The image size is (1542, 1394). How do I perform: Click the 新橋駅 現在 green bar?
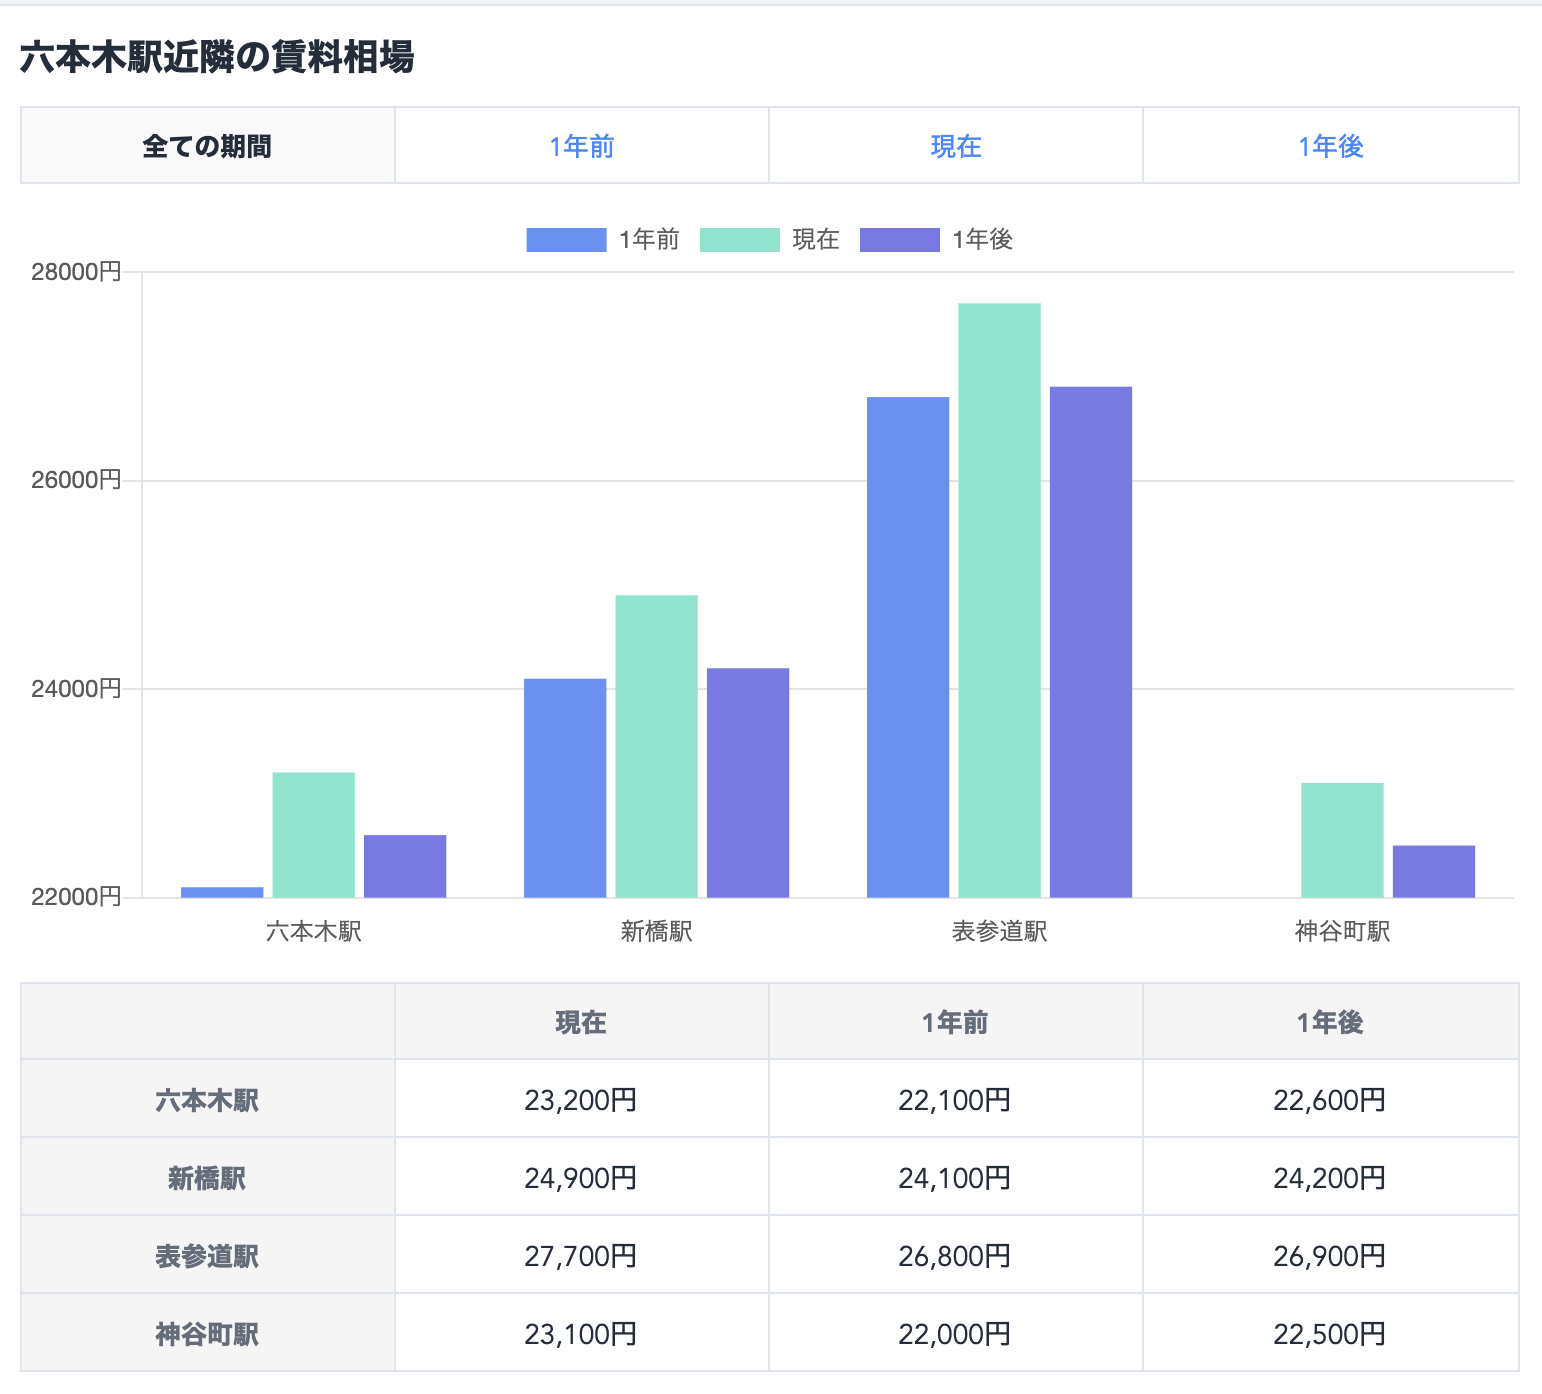657,746
